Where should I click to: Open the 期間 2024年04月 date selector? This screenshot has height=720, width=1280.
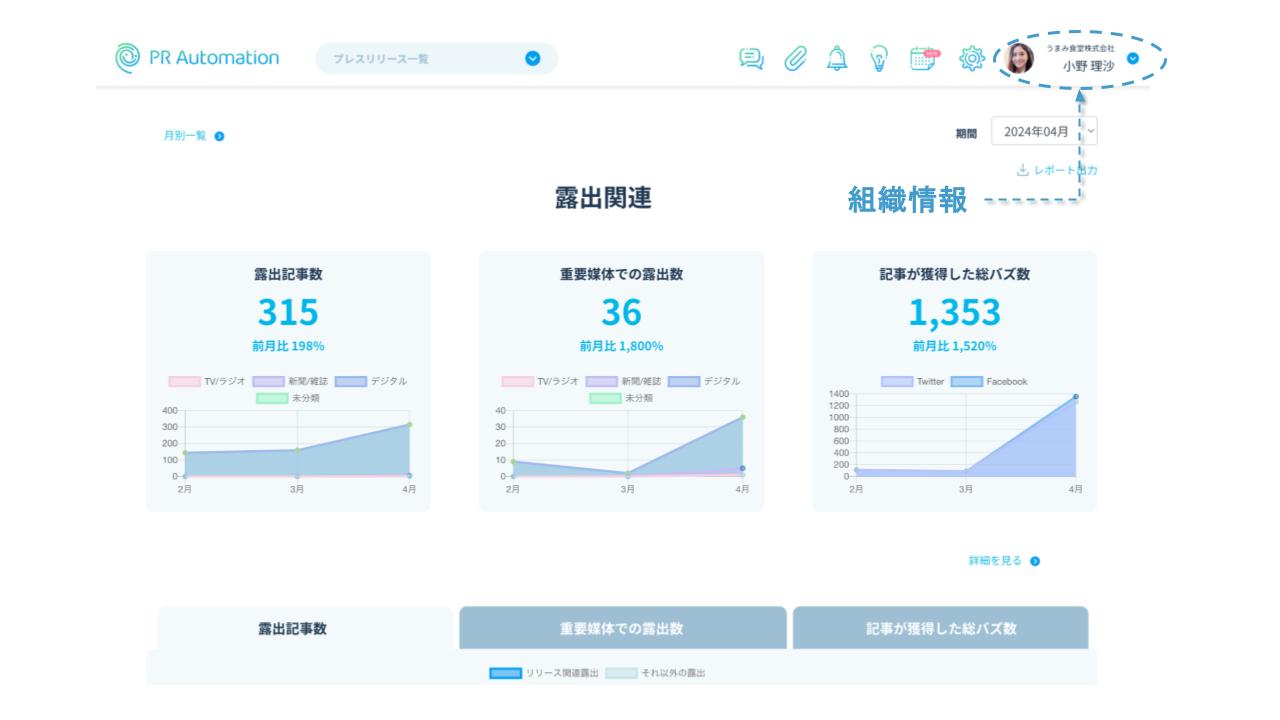[x=1043, y=132]
